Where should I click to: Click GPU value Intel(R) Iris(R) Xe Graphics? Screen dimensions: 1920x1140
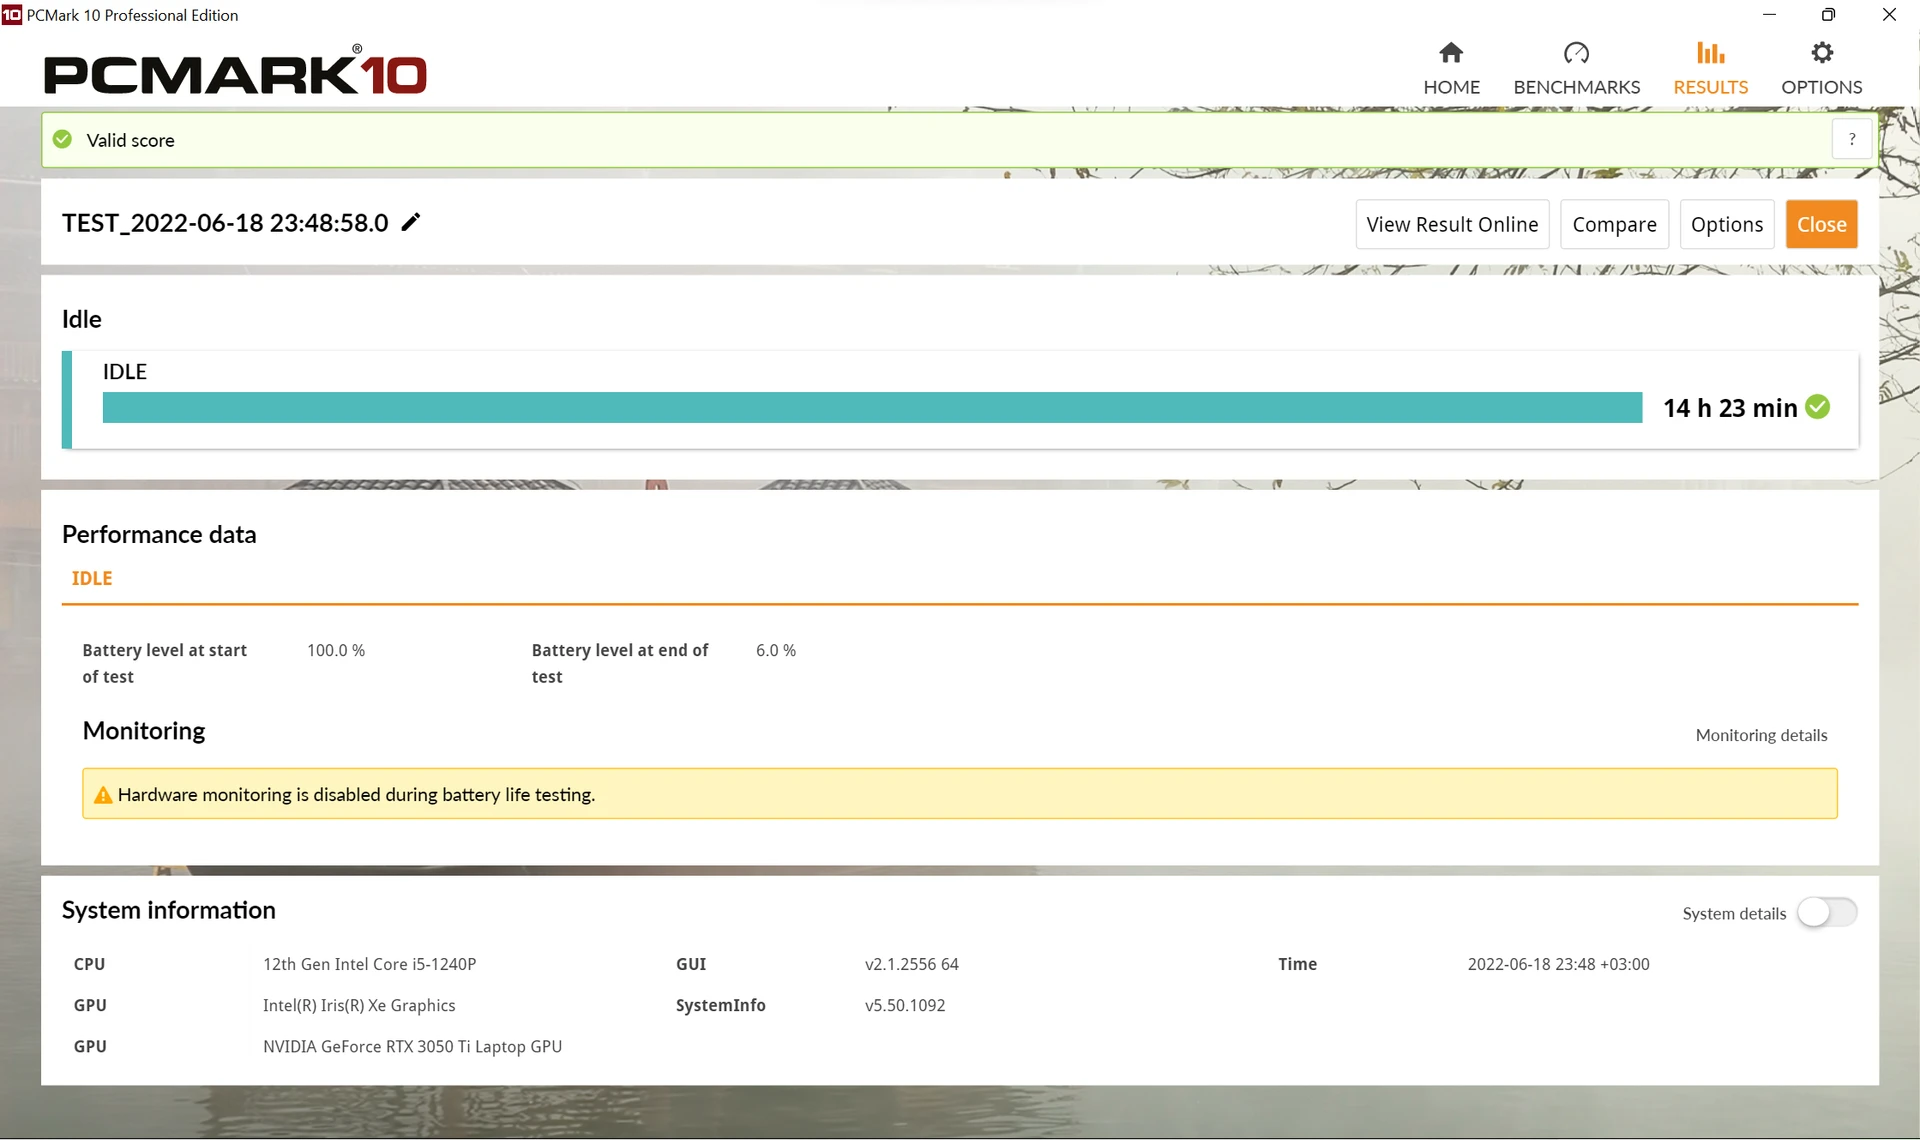(x=359, y=1005)
